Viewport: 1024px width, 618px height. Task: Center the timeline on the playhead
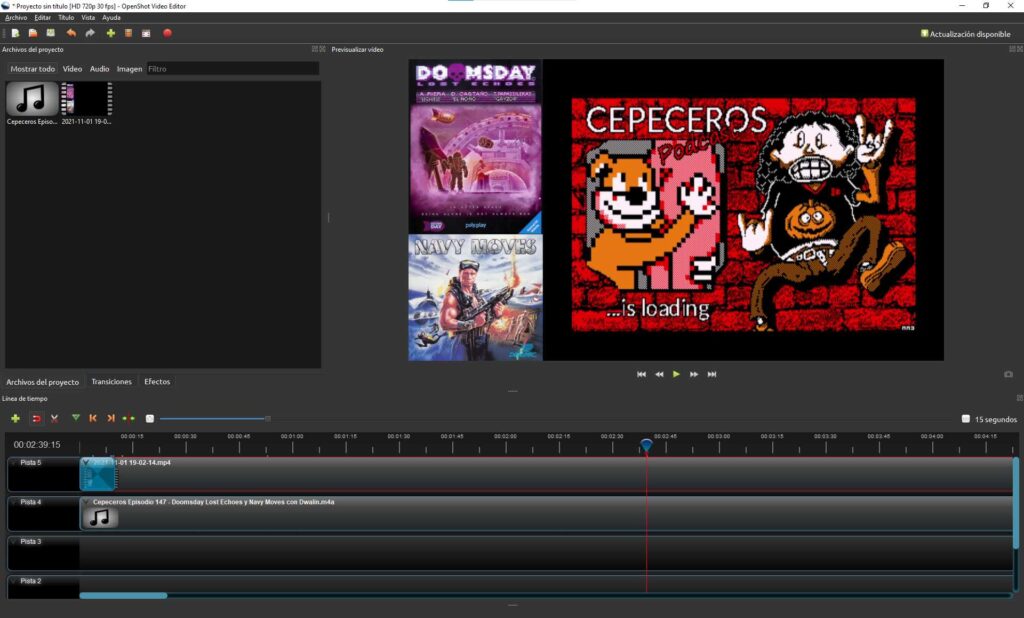click(129, 418)
